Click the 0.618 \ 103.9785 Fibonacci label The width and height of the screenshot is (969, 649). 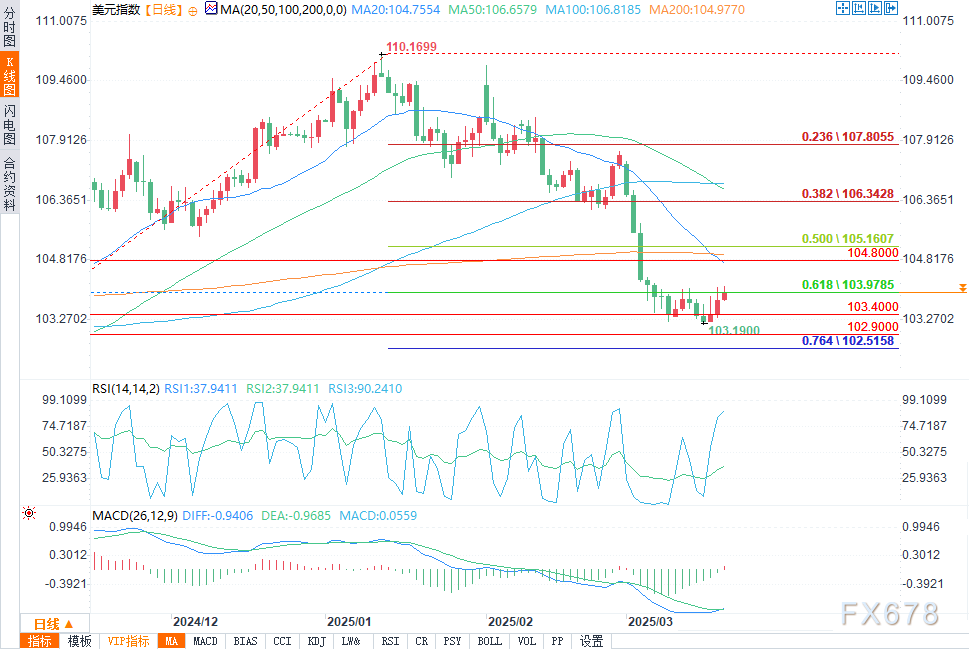coord(848,285)
